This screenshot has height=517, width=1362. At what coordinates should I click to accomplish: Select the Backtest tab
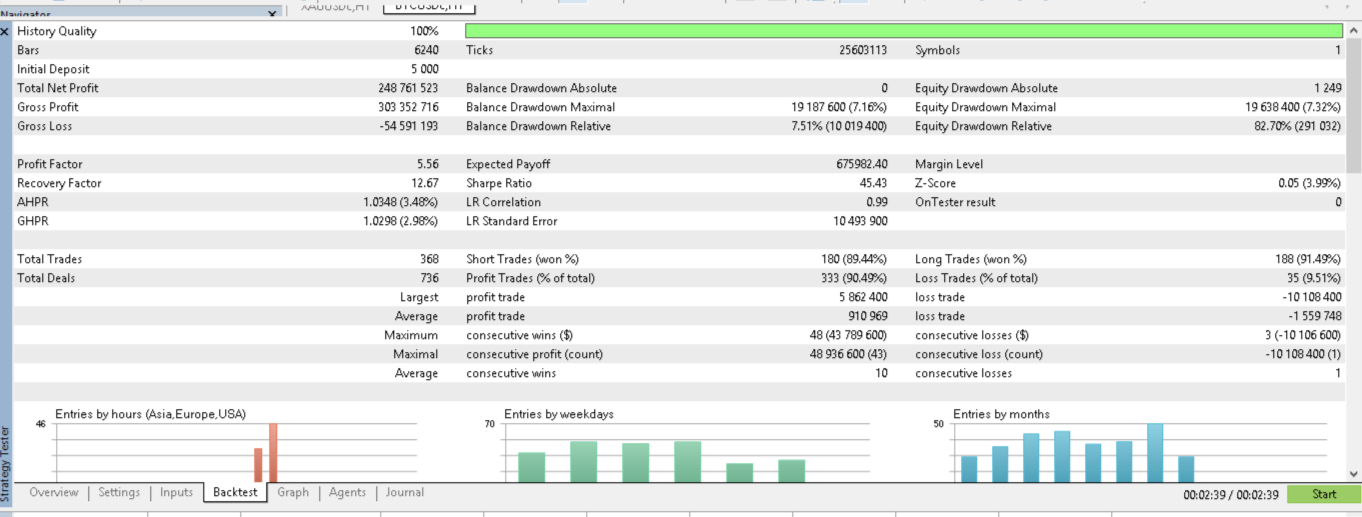(235, 493)
